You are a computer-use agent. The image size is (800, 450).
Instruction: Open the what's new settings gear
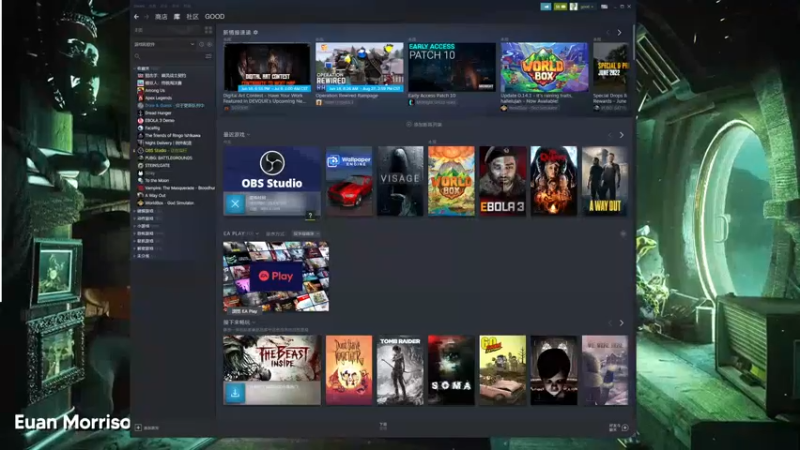(x=256, y=32)
